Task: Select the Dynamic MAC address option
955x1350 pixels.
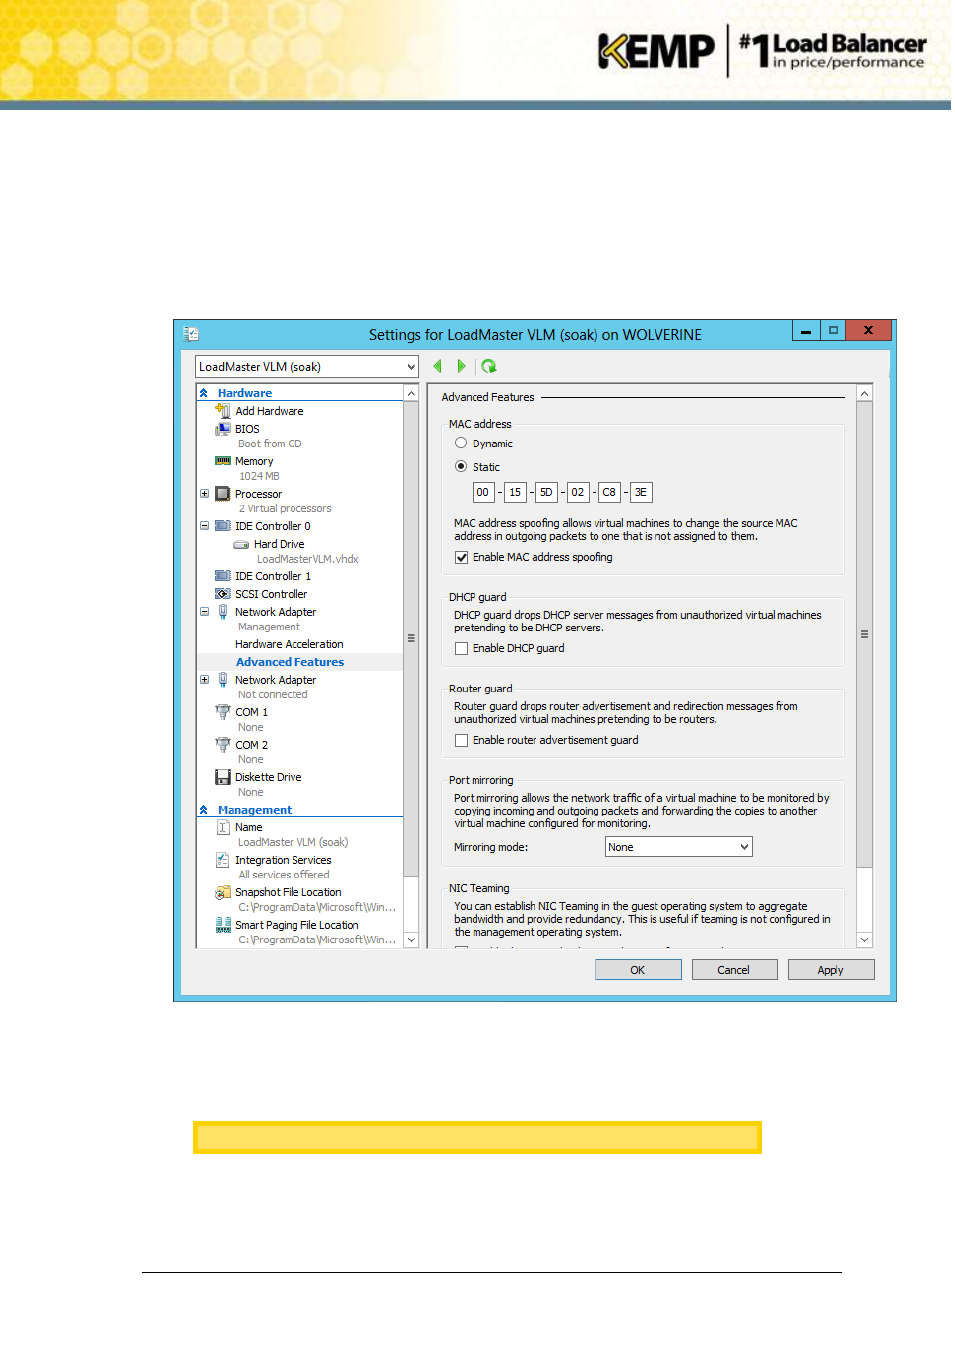Action: pyautogui.click(x=461, y=443)
